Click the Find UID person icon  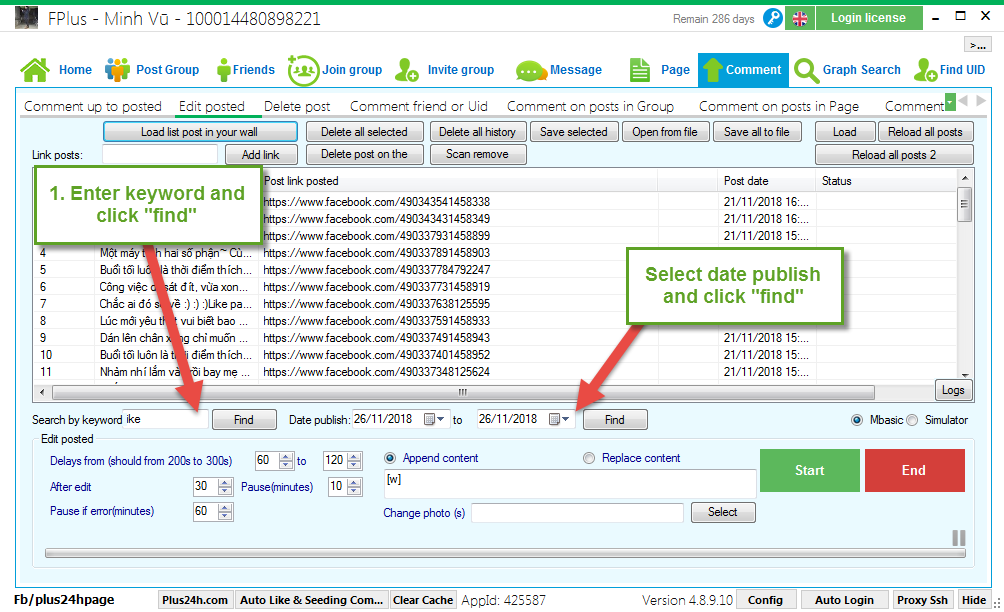point(925,70)
